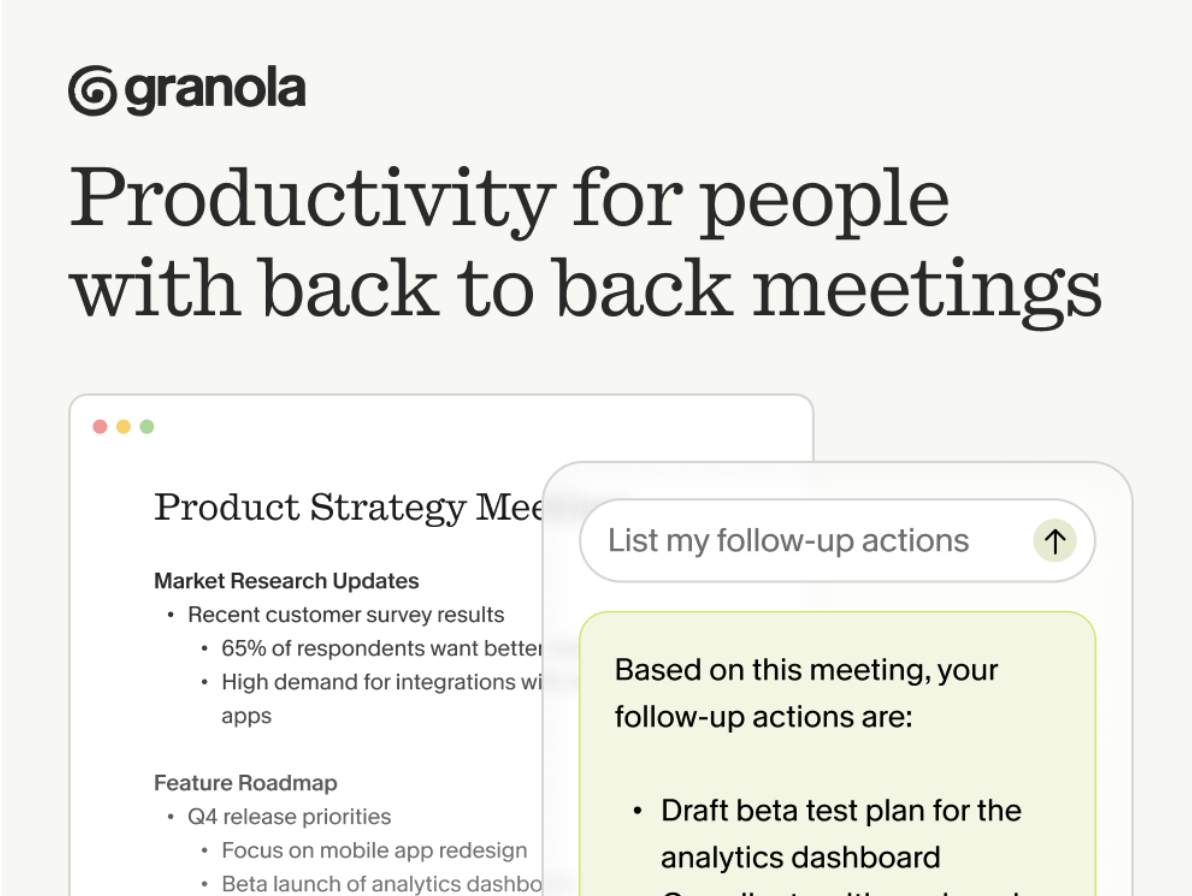Focus the 'List my follow-up actions' input
The height and width of the screenshot is (896, 1192).
click(x=837, y=541)
